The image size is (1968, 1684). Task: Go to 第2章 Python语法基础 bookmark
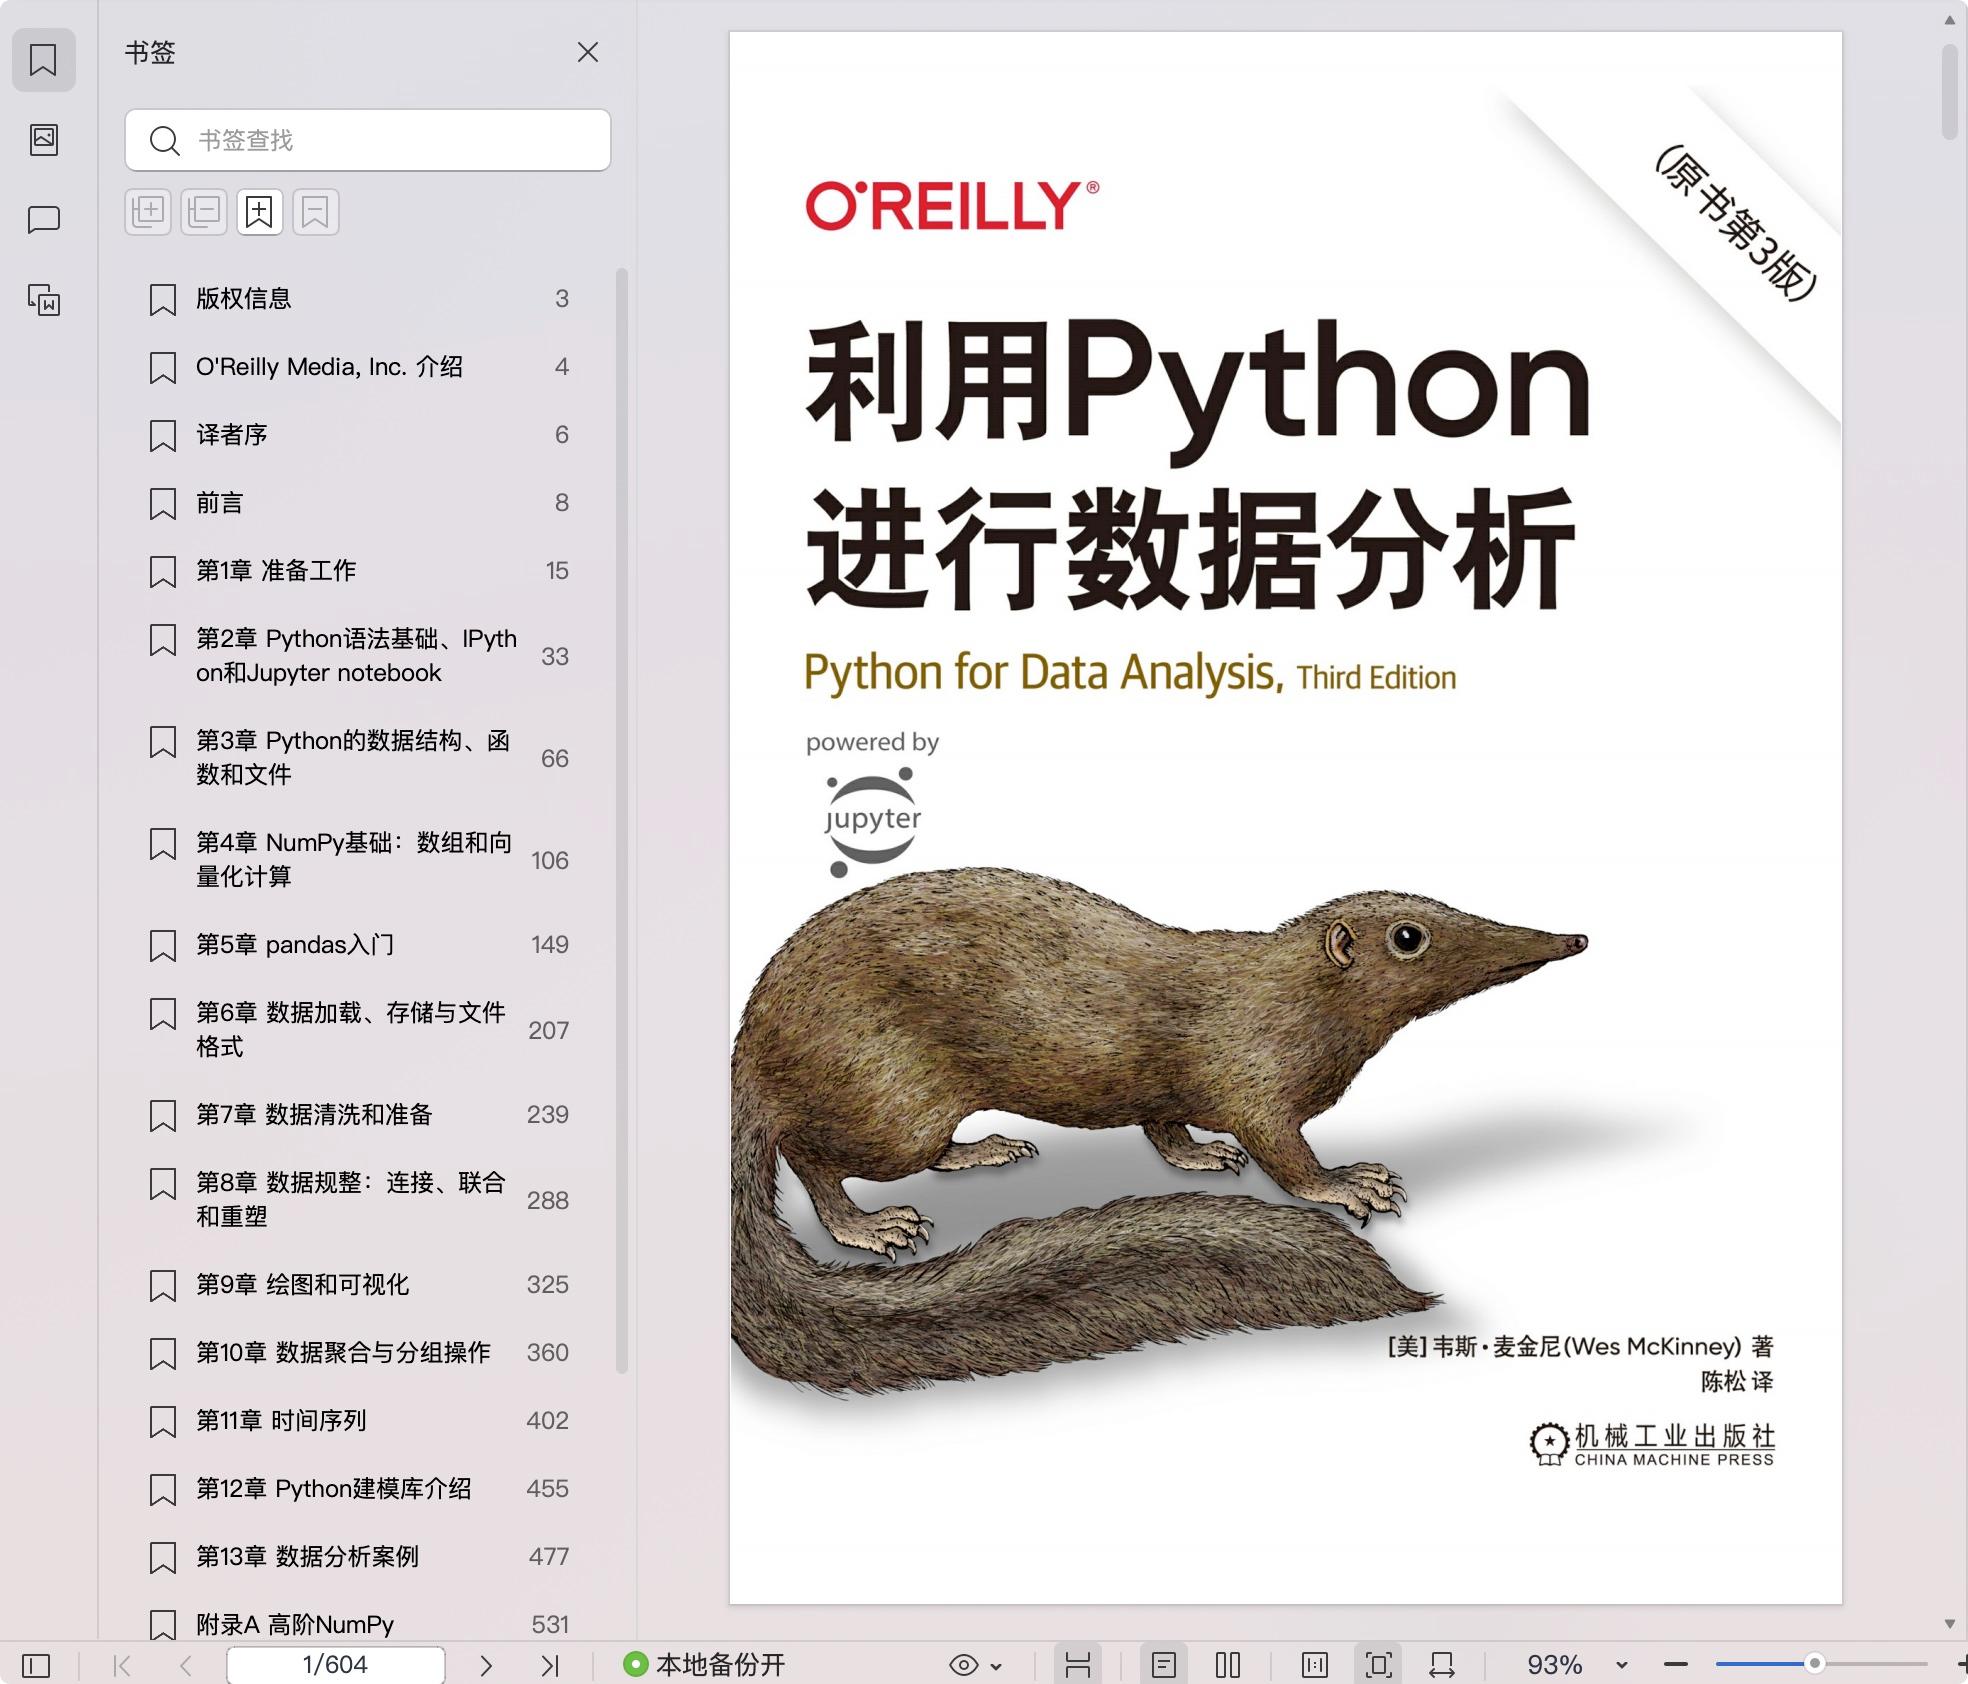coord(359,655)
